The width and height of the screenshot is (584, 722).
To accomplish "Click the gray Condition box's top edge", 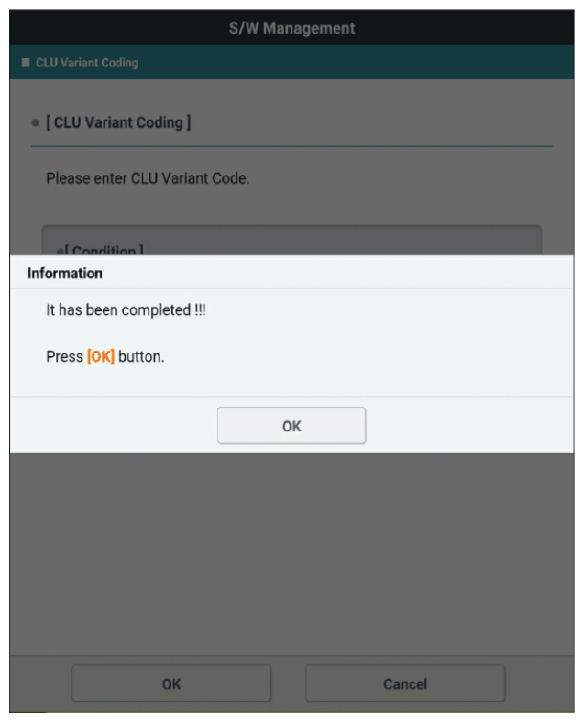I will click(x=292, y=226).
